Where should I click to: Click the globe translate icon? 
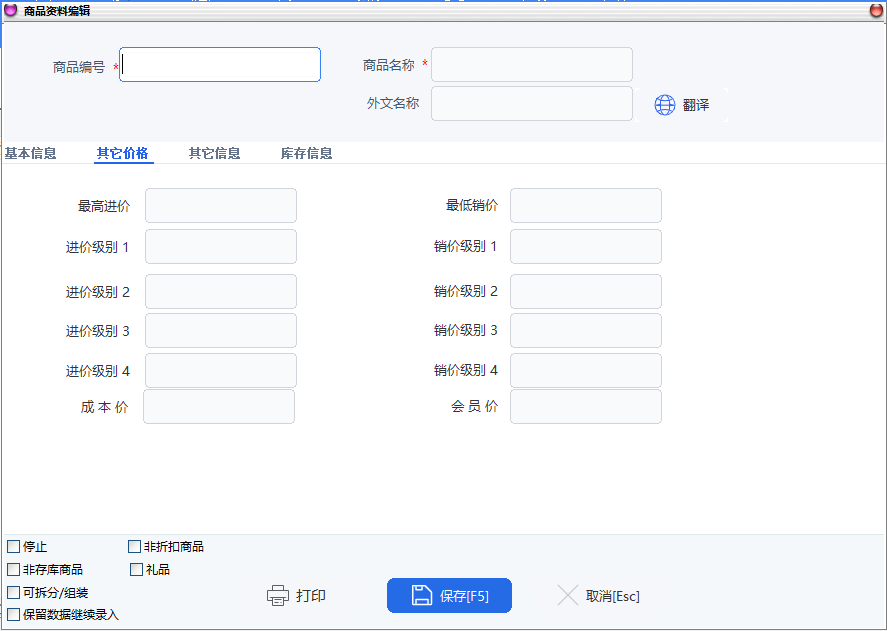[x=665, y=105]
